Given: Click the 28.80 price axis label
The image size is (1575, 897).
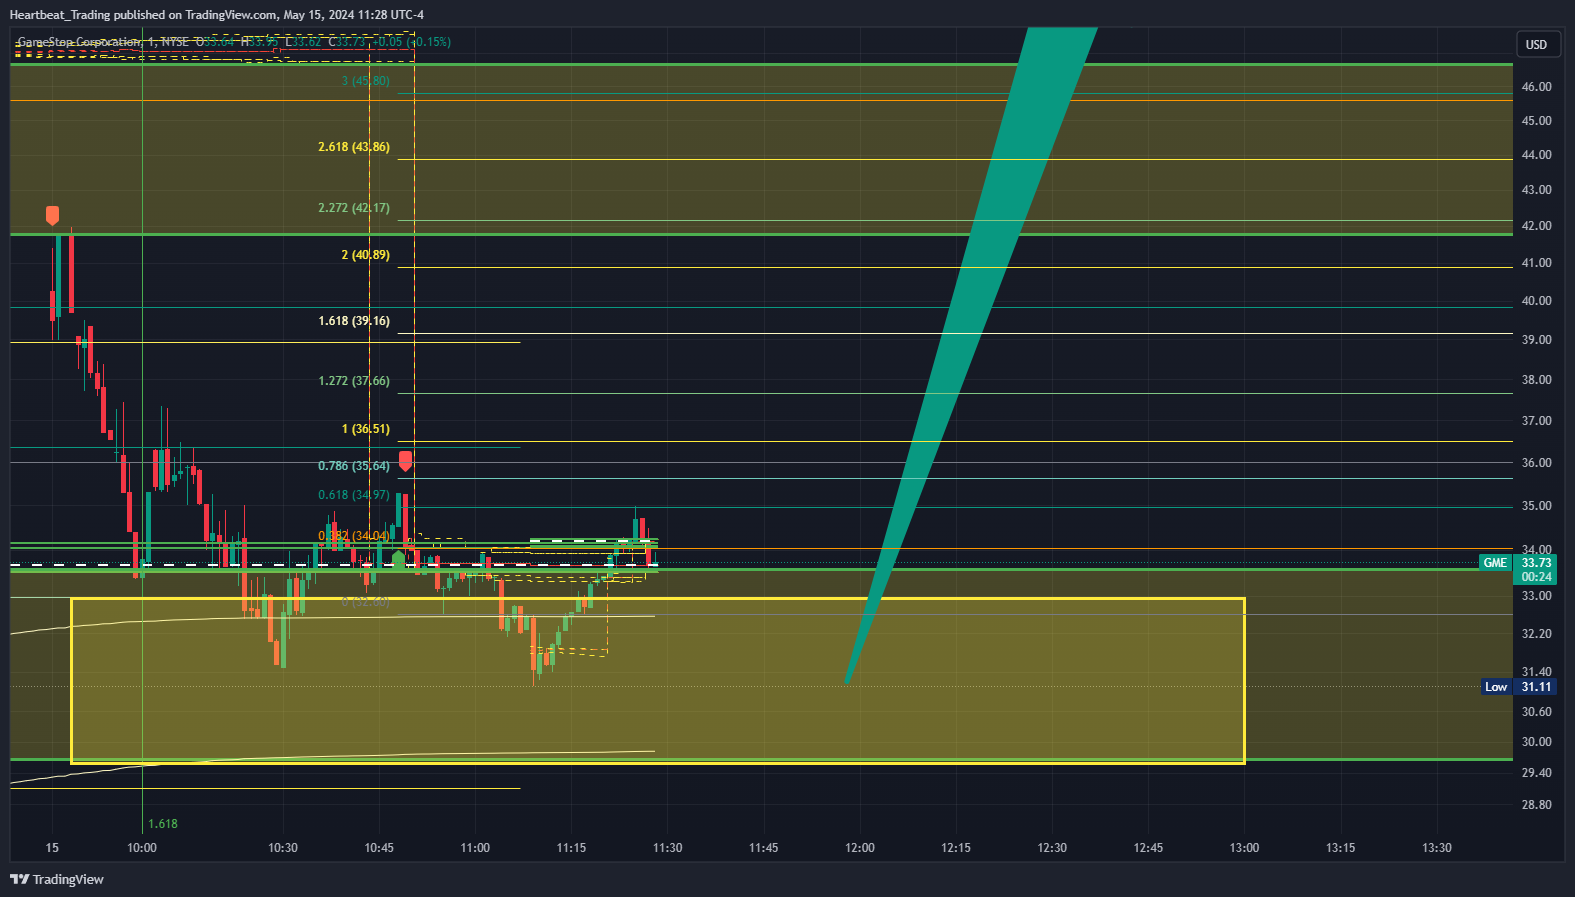Looking at the screenshot, I should 1536,805.
